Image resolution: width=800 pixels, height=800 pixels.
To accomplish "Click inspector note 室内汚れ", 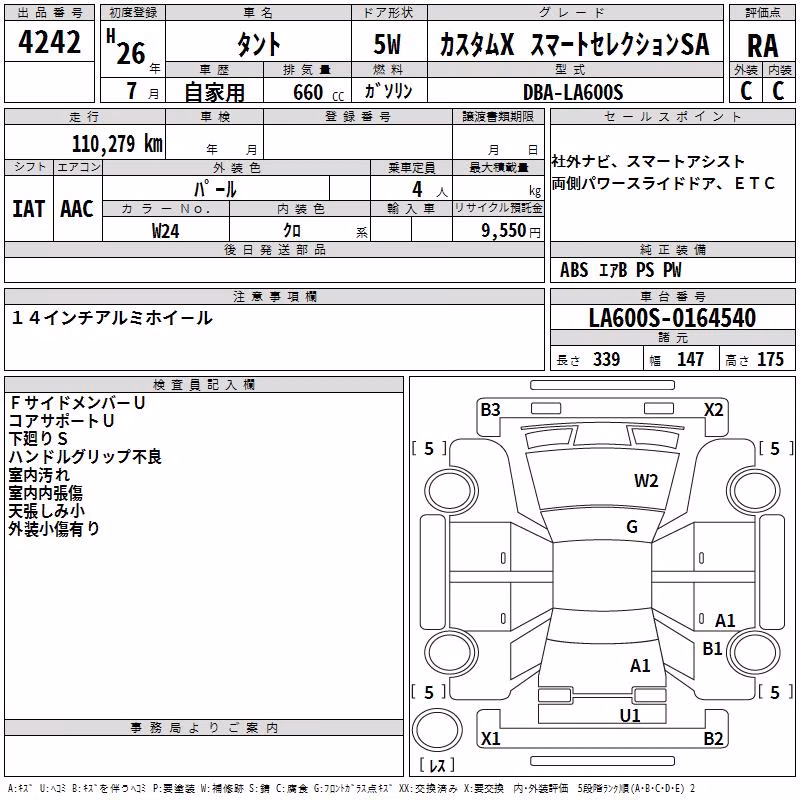I will (39, 475).
